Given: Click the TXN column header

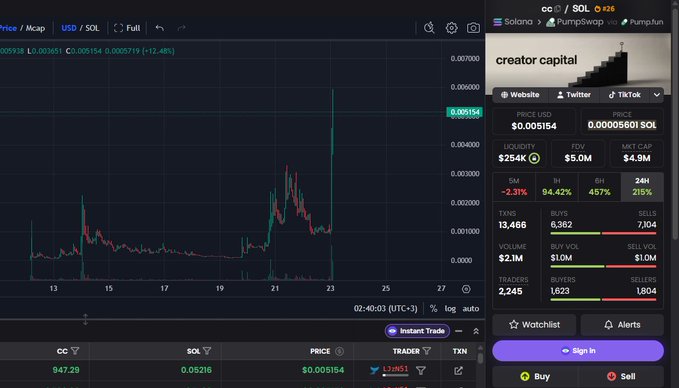Looking at the screenshot, I should [x=459, y=351].
